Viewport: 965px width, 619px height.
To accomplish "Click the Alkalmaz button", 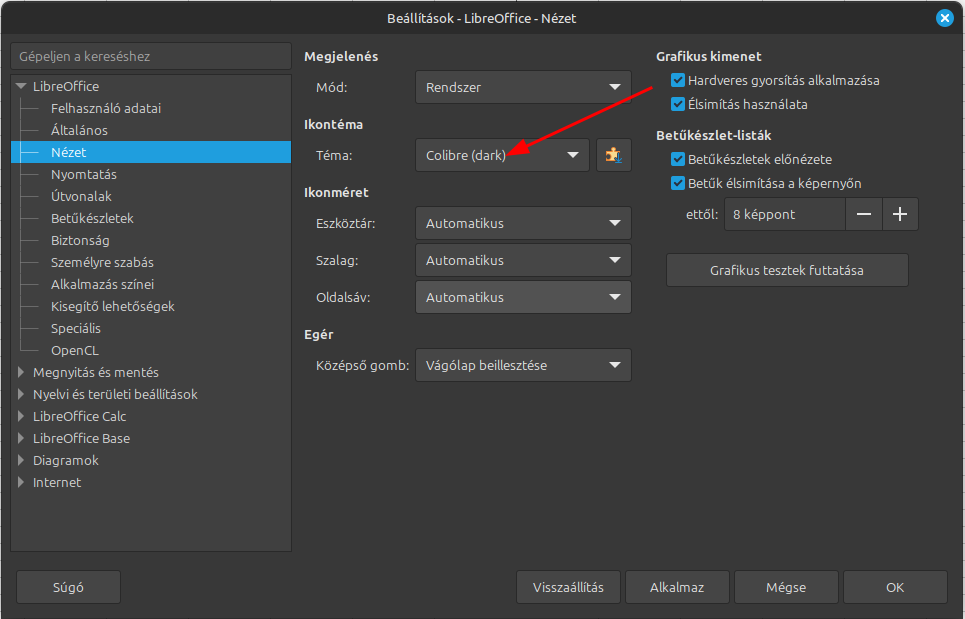I will pos(677,588).
